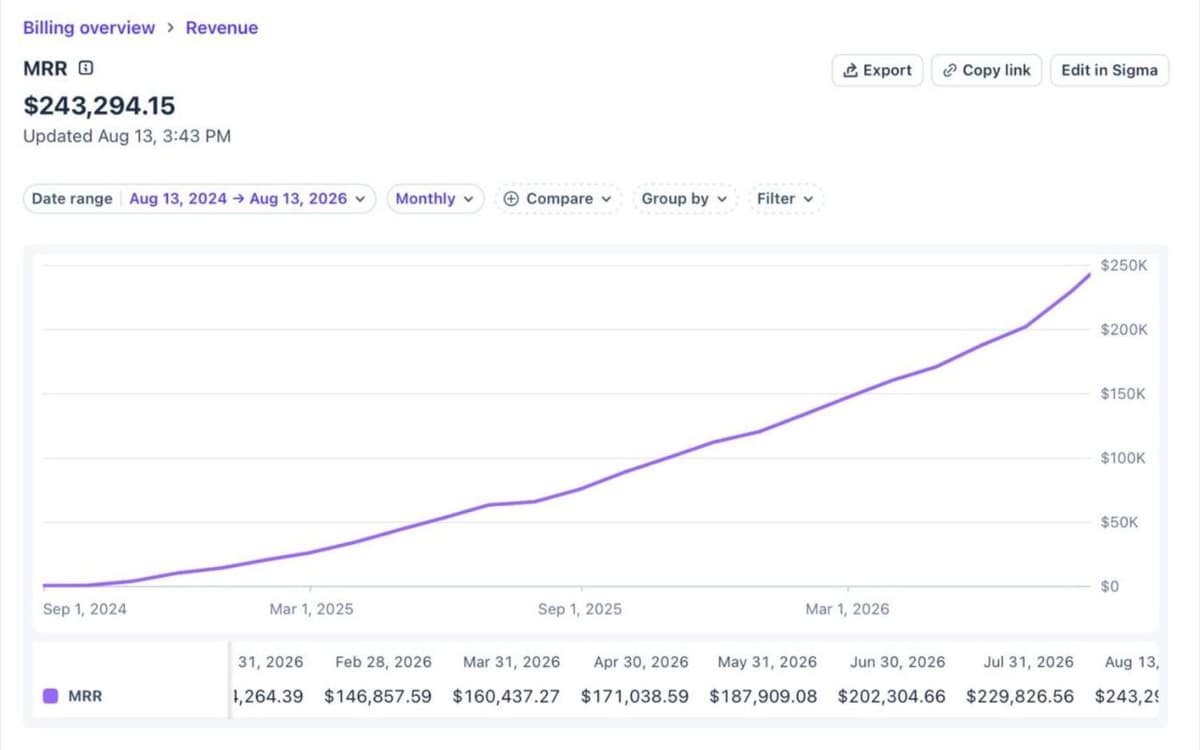
Task: Select the Jun 30, 2026 column header
Action: (x=897, y=662)
